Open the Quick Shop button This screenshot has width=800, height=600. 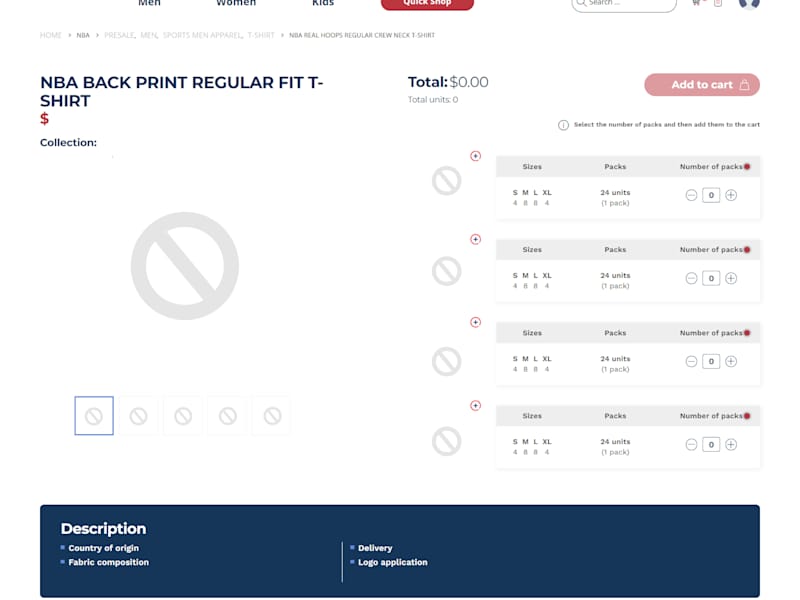(427, 3)
